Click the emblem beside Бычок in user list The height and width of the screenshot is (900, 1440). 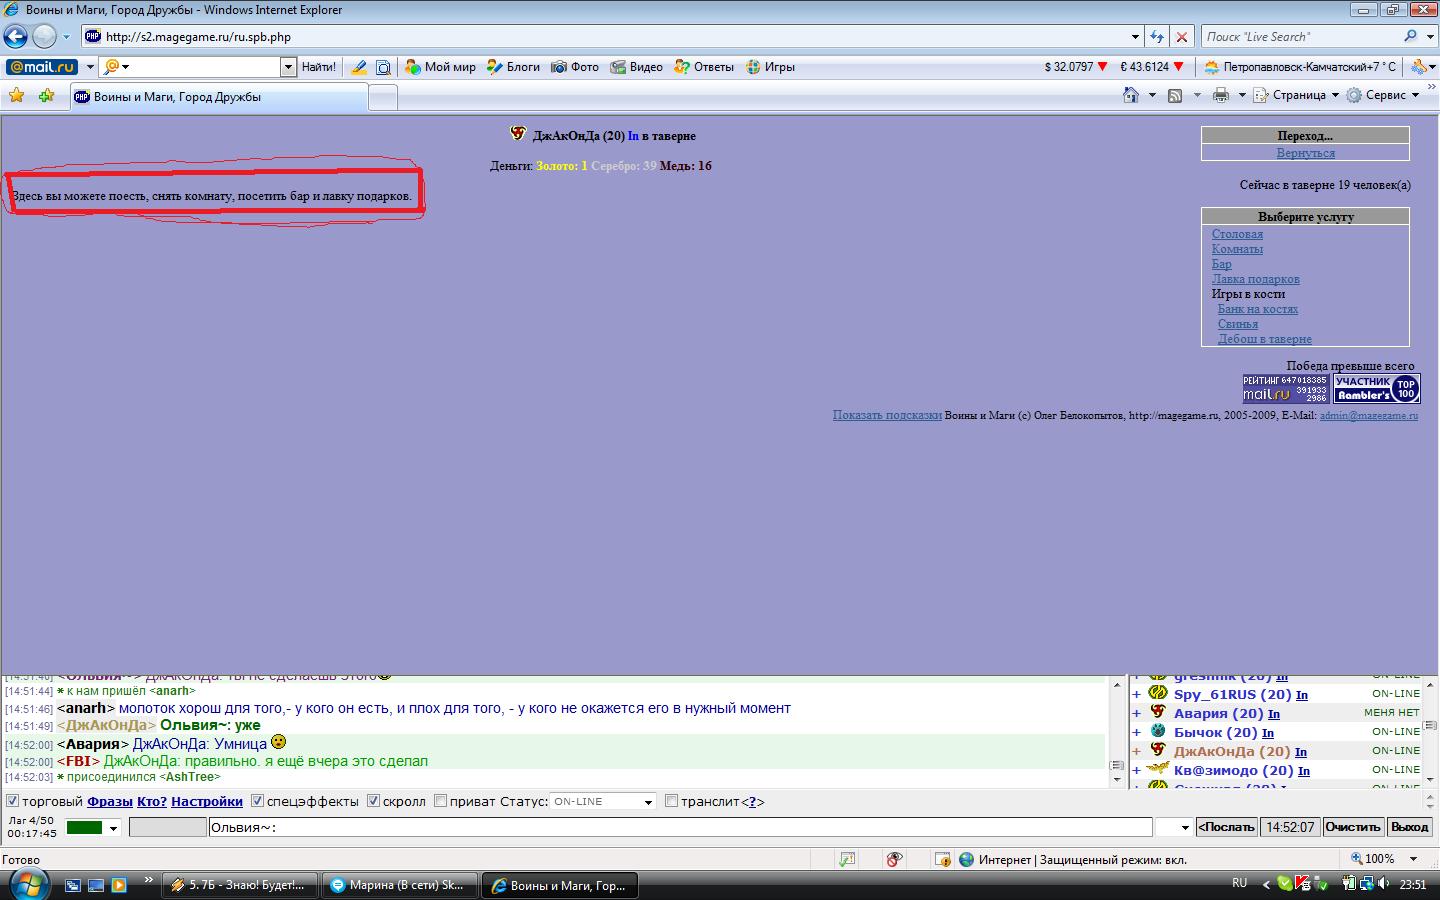[x=1158, y=731]
